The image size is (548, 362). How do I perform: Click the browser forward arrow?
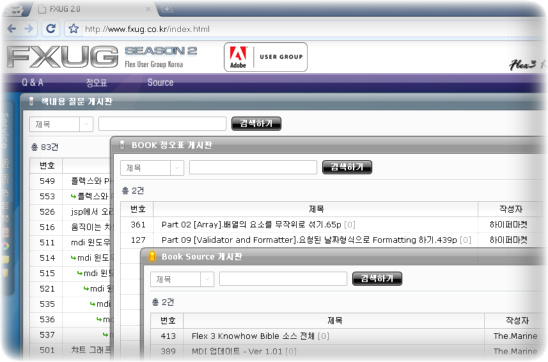point(29,29)
